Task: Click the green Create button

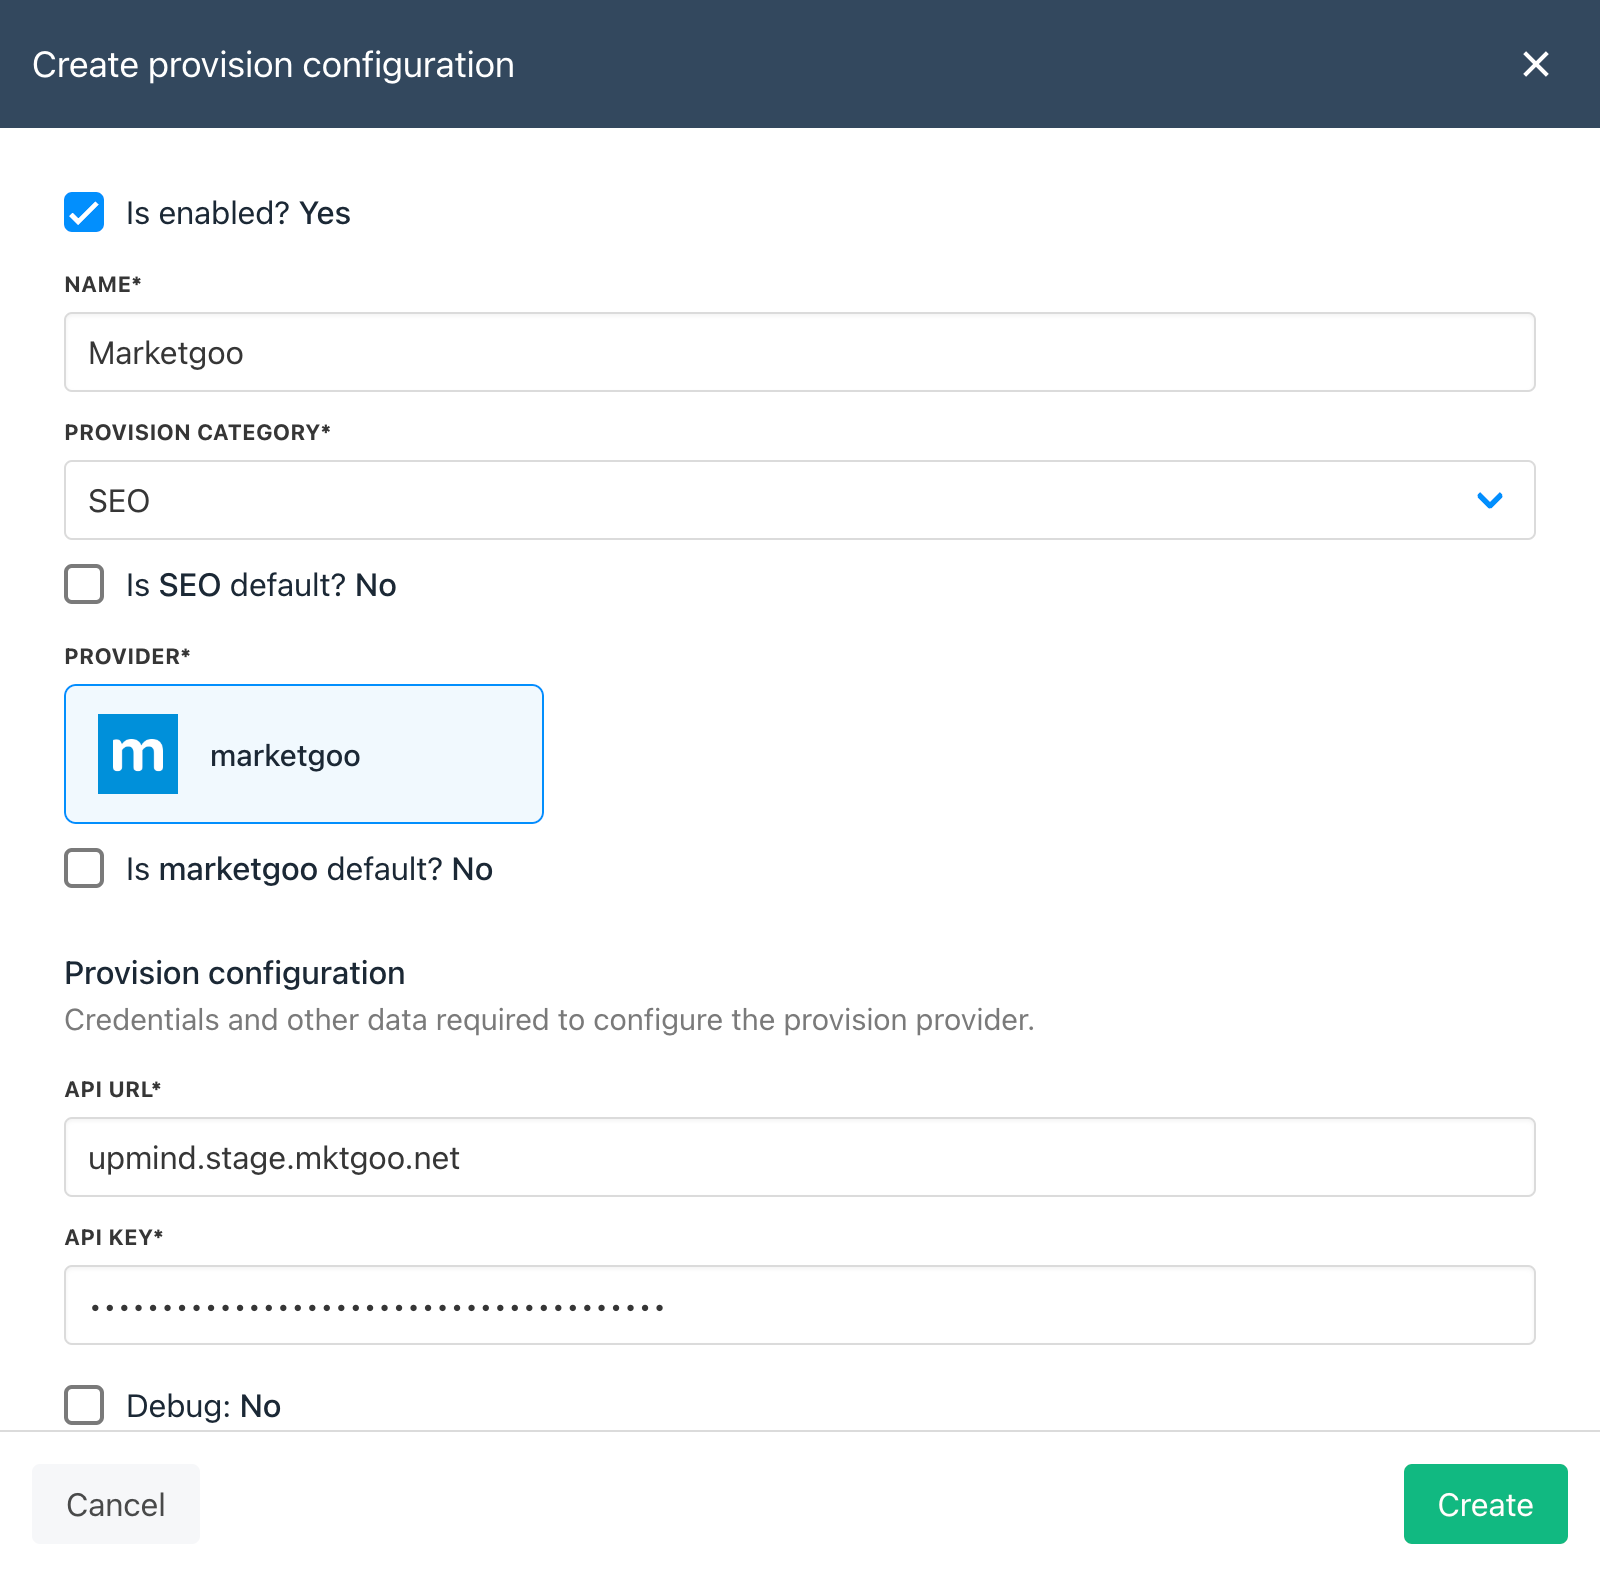Action: [x=1485, y=1504]
